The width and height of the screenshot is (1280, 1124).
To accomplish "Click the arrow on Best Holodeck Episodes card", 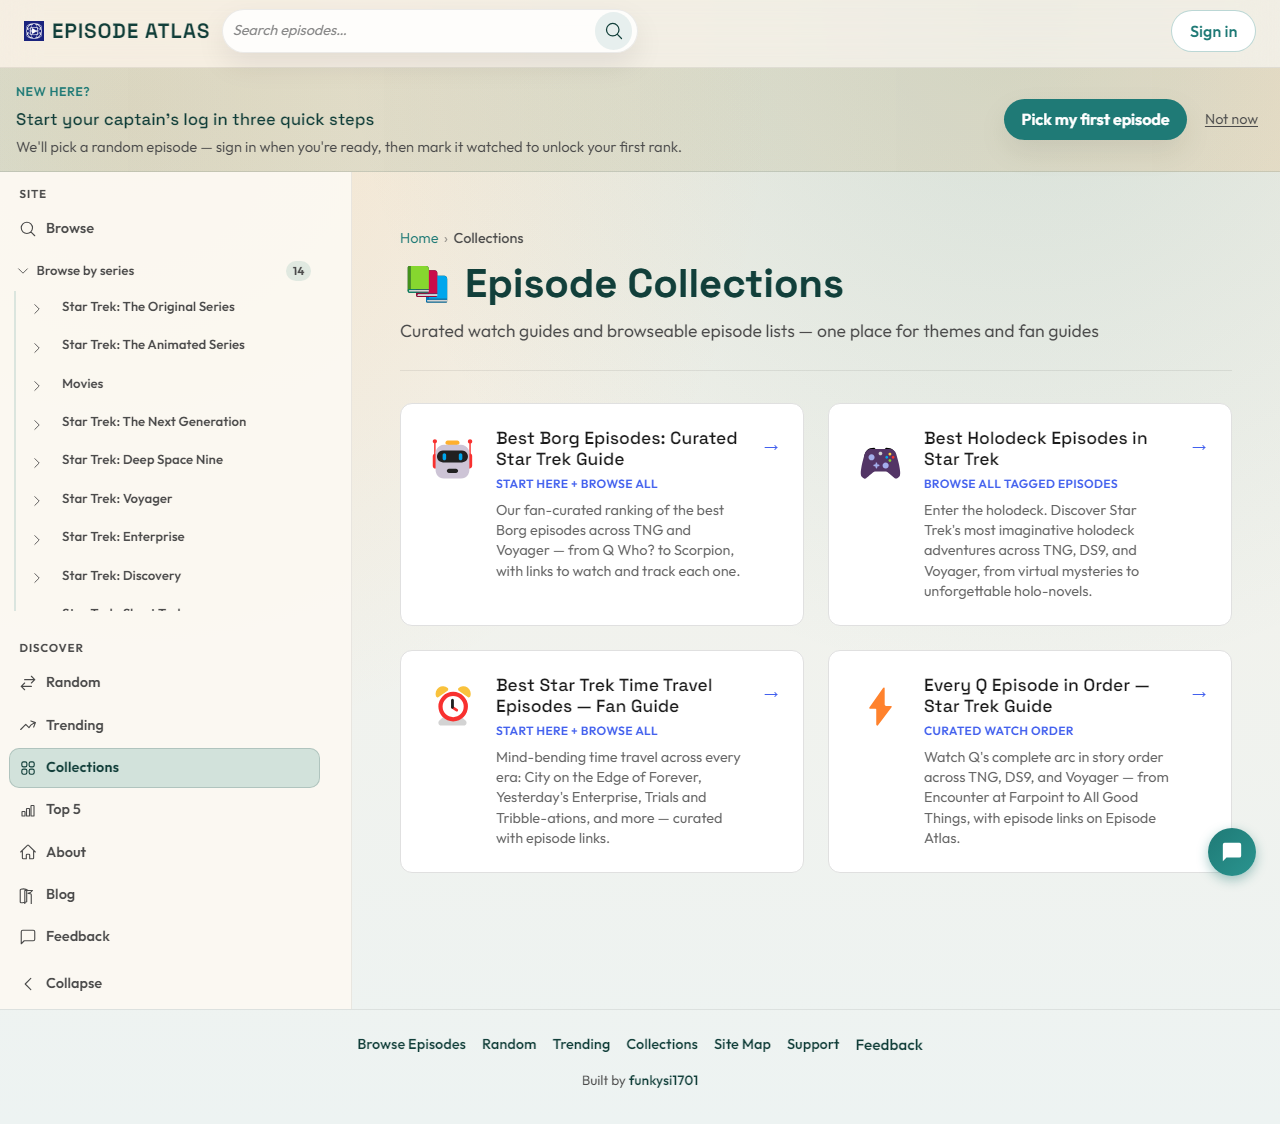I will (1199, 447).
